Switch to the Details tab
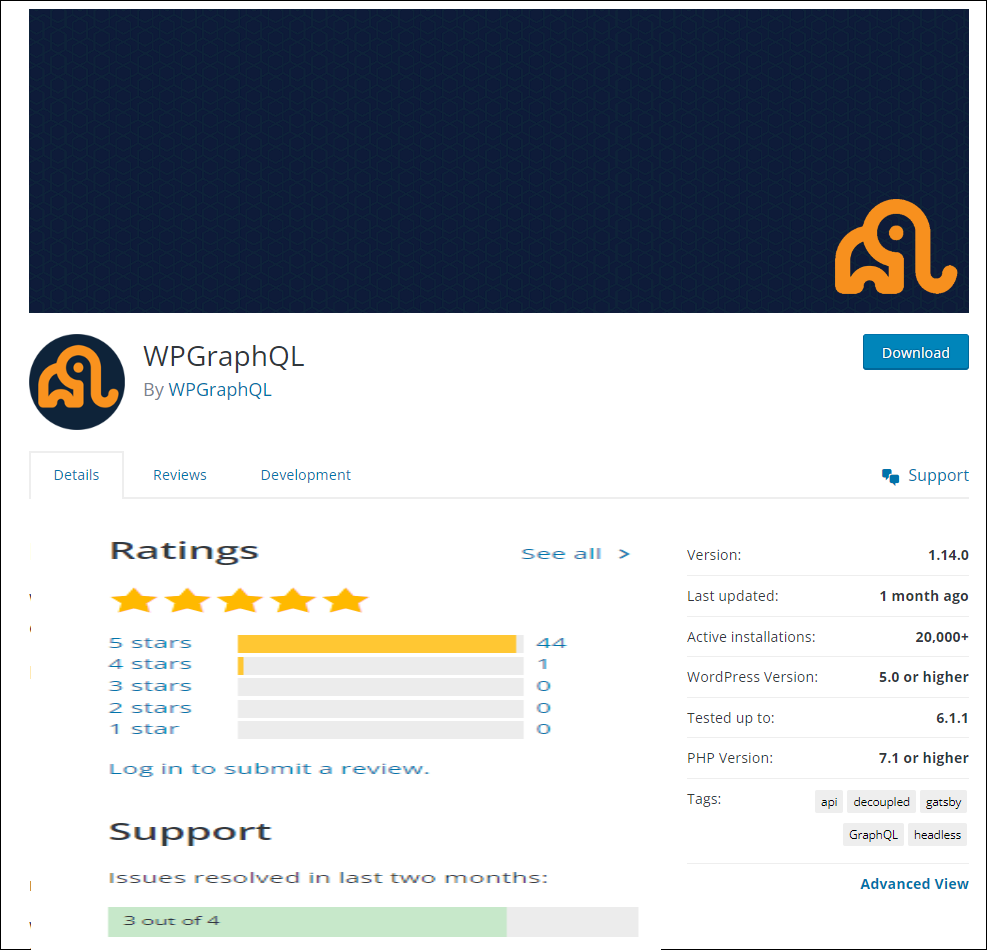The height and width of the screenshot is (950, 987). [76, 475]
